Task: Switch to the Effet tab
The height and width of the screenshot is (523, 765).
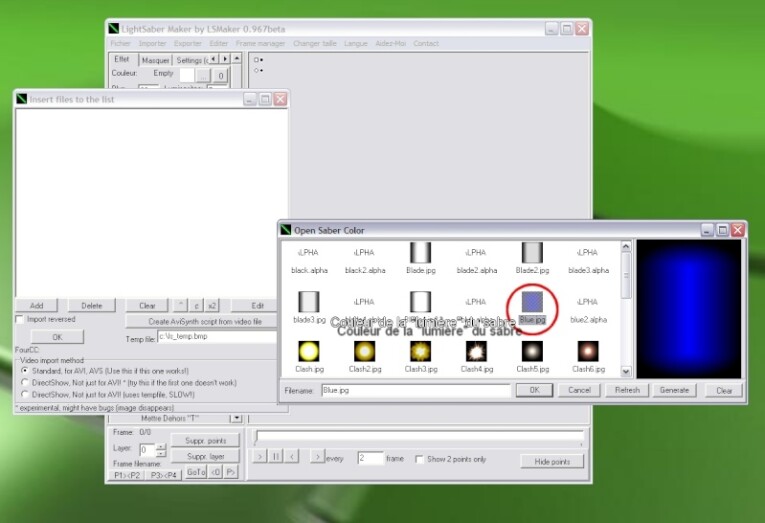Action: pyautogui.click(x=122, y=59)
